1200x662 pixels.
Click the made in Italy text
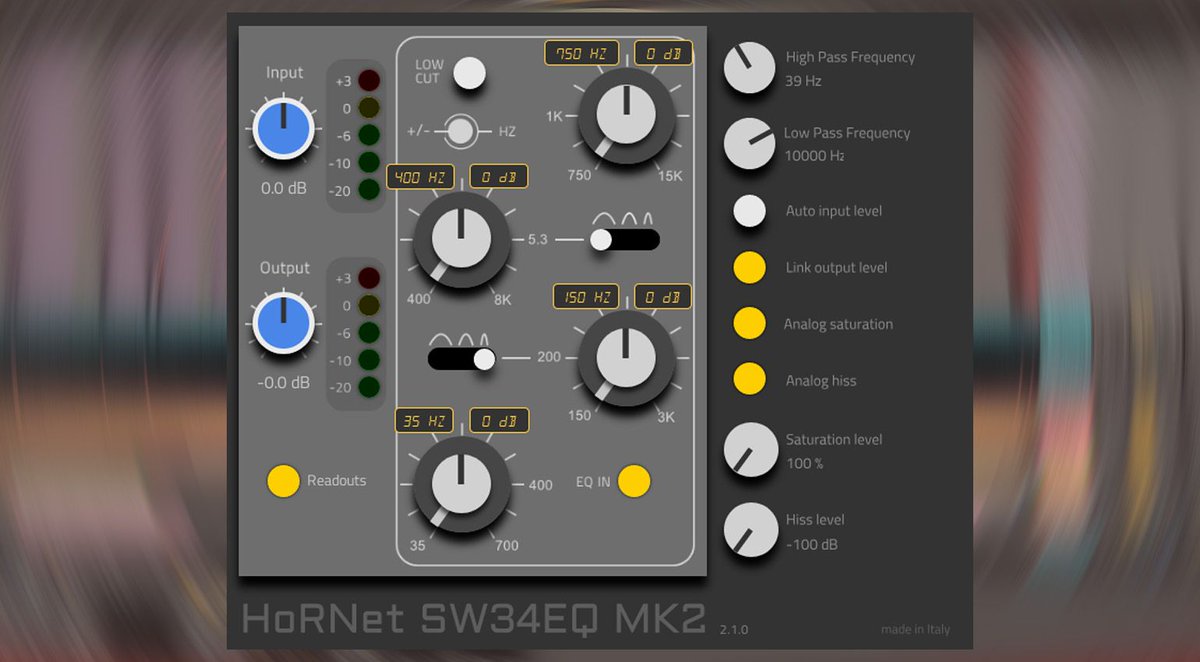[916, 630]
